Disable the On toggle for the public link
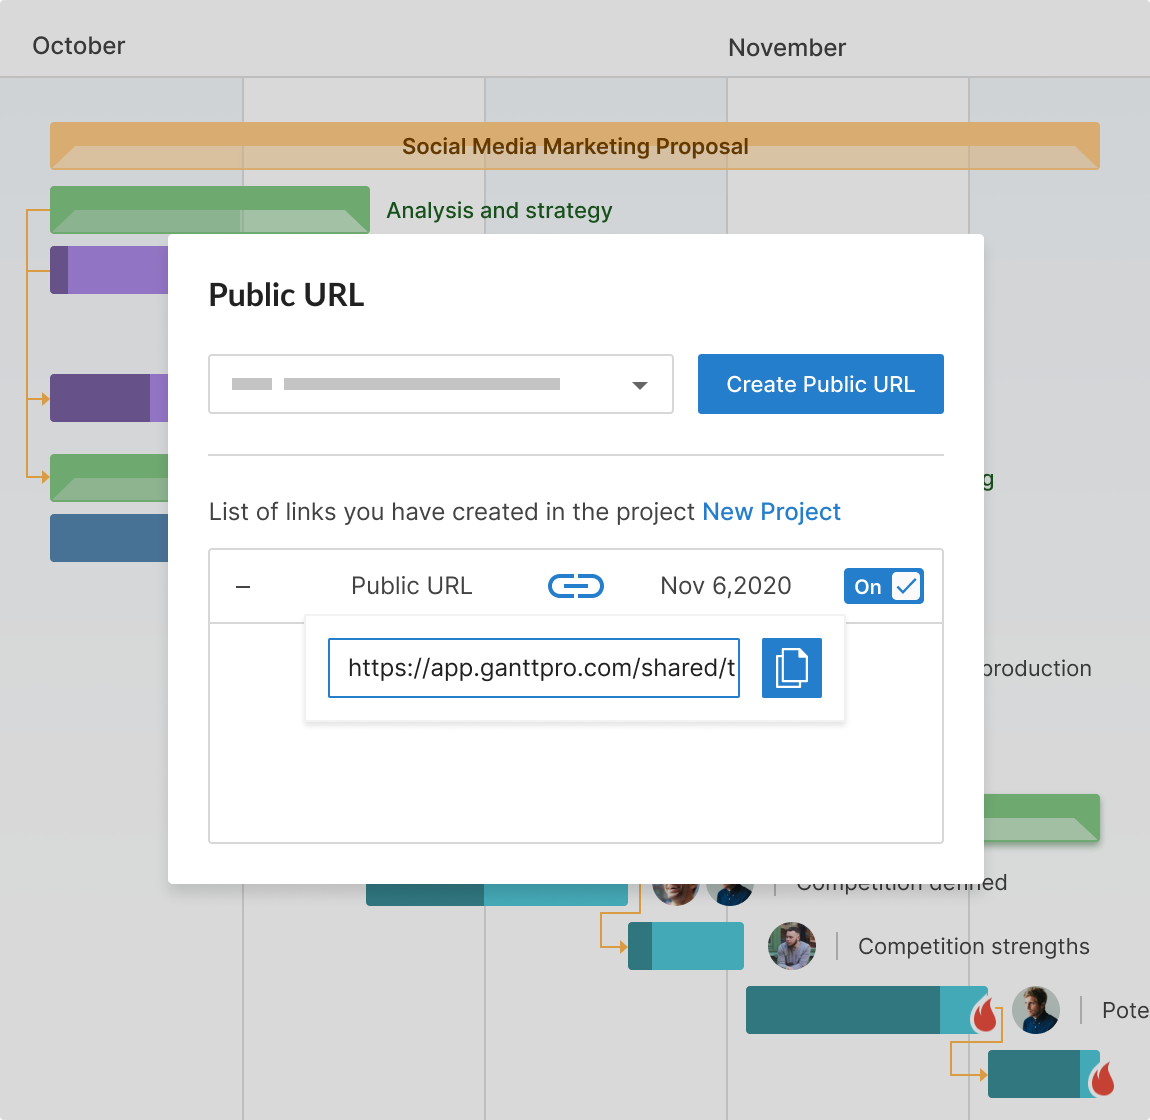This screenshot has height=1120, width=1150. coord(884,586)
